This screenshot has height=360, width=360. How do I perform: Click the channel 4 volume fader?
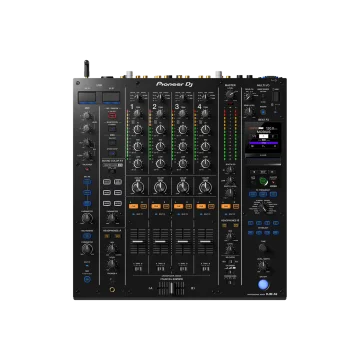[x=205, y=241]
